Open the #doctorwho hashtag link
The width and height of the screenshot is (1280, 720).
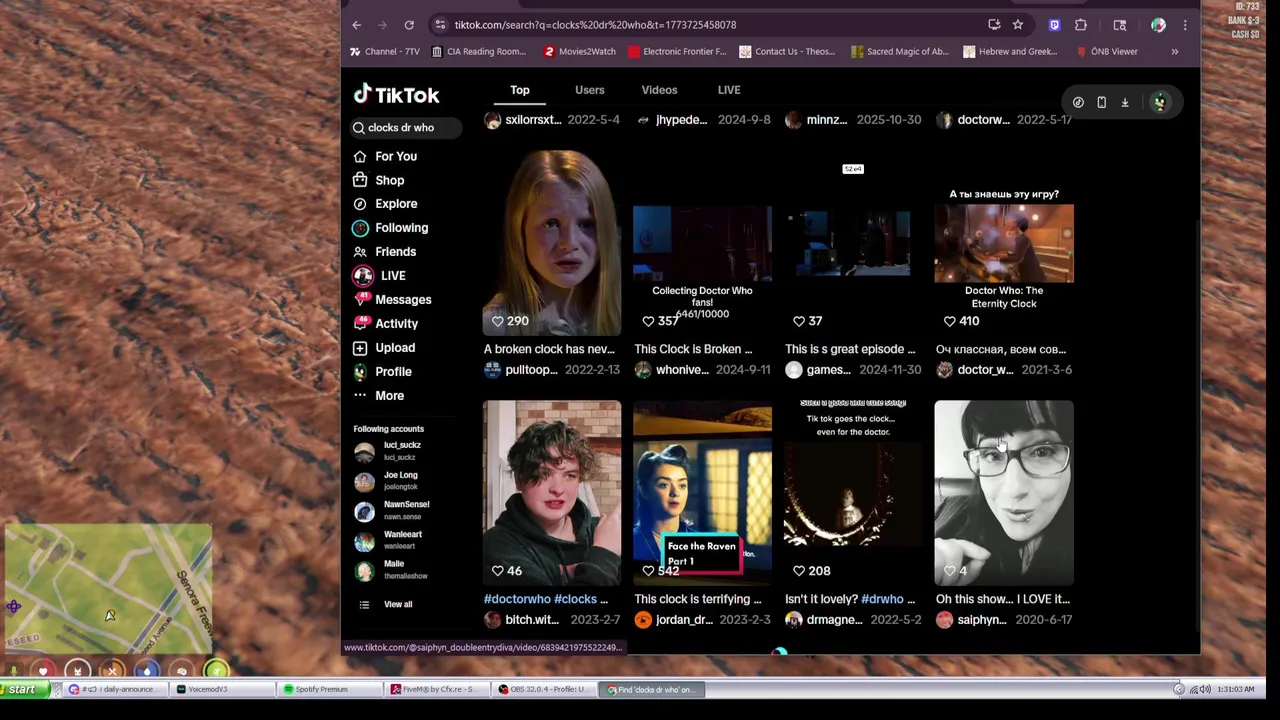click(517, 599)
